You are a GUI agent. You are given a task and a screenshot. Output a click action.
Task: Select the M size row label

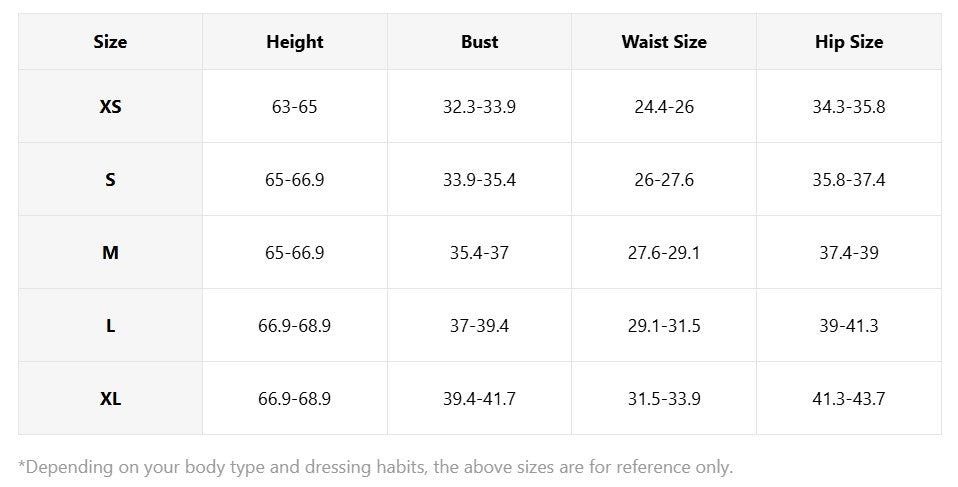110,253
